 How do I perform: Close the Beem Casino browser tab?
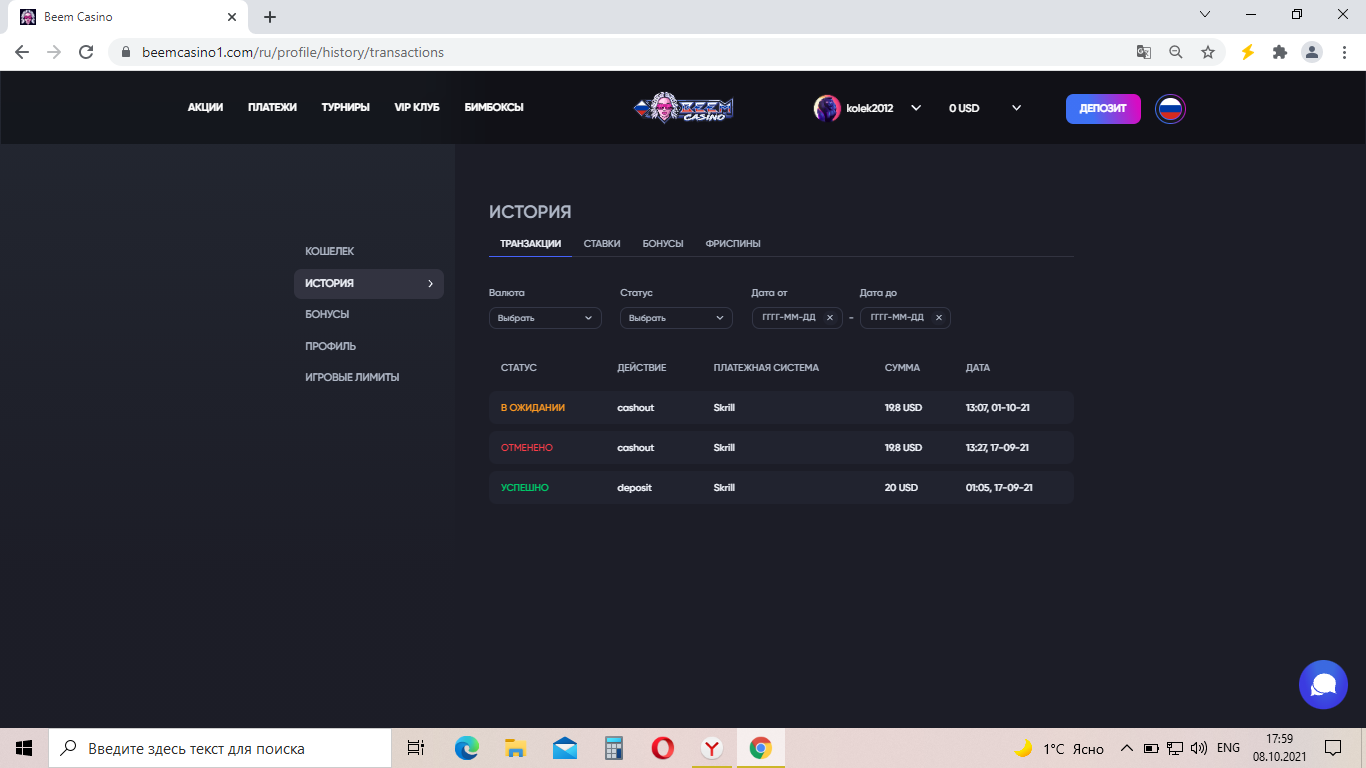point(232,17)
